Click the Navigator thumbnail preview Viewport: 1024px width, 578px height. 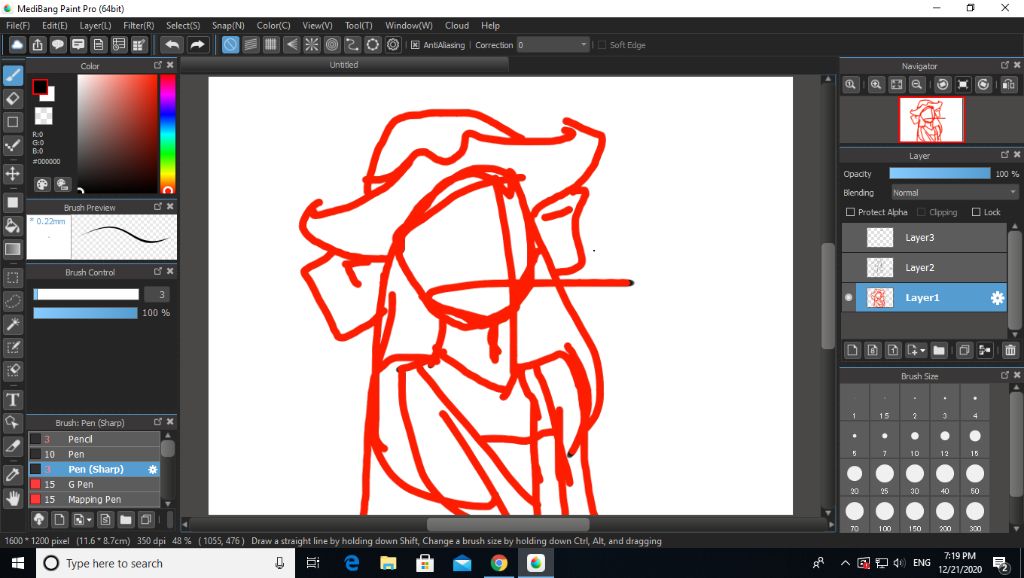tap(931, 120)
